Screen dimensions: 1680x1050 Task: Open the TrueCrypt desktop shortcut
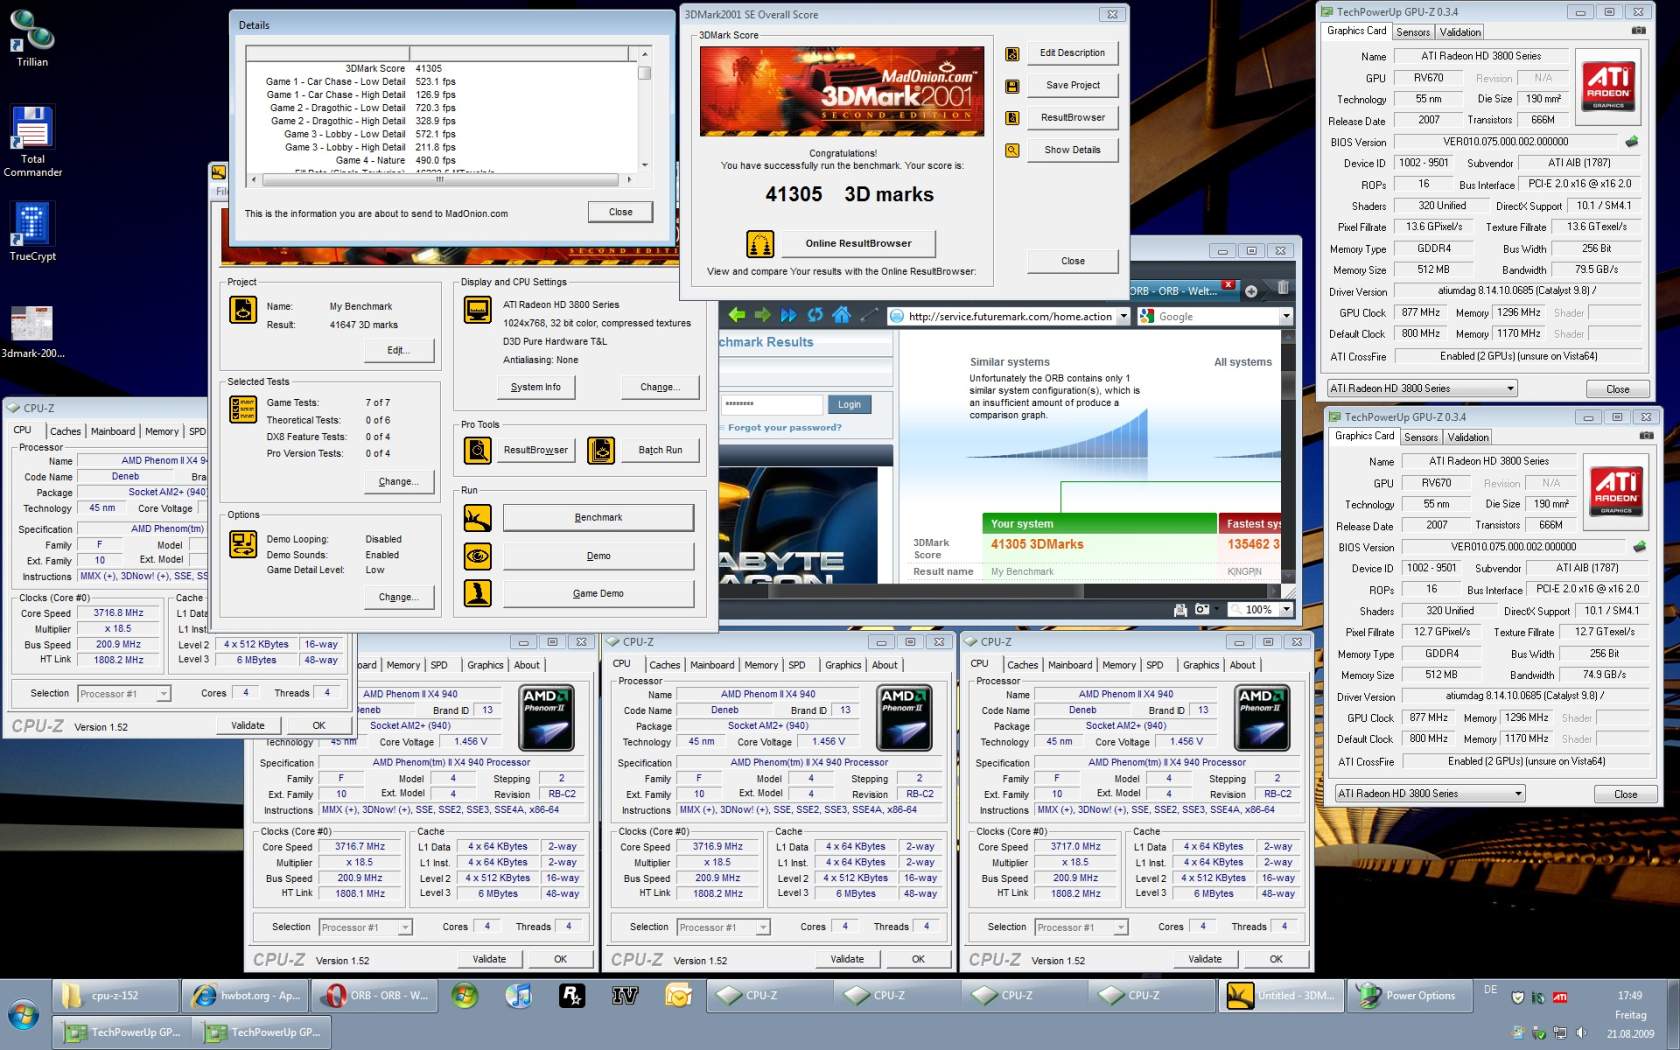tap(32, 232)
